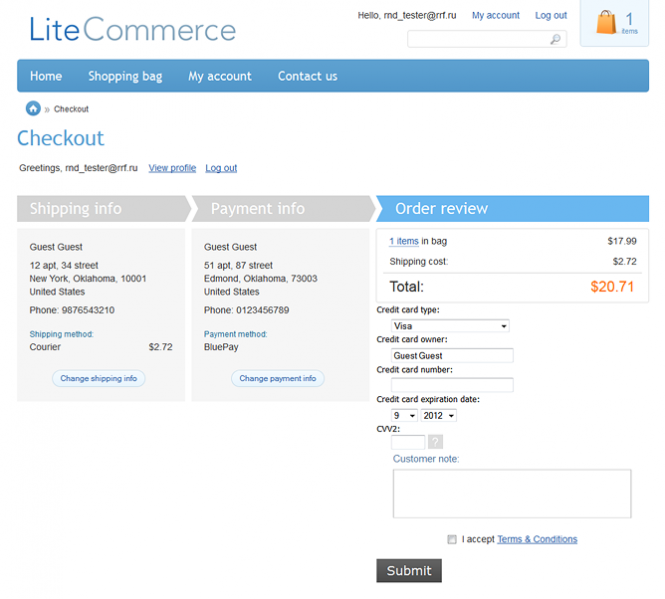The height and width of the screenshot is (599, 665).
Task: Click the Checkout breadcrumb text
Action: (x=71, y=109)
